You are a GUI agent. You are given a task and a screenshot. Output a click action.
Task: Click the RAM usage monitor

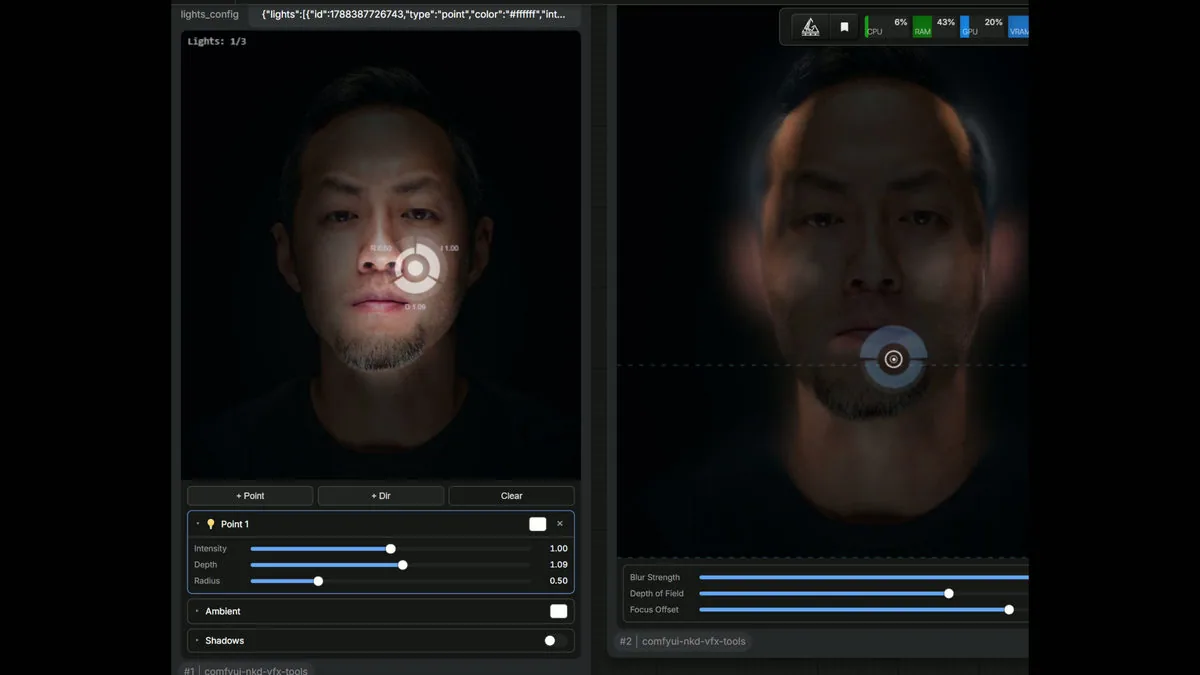935,27
